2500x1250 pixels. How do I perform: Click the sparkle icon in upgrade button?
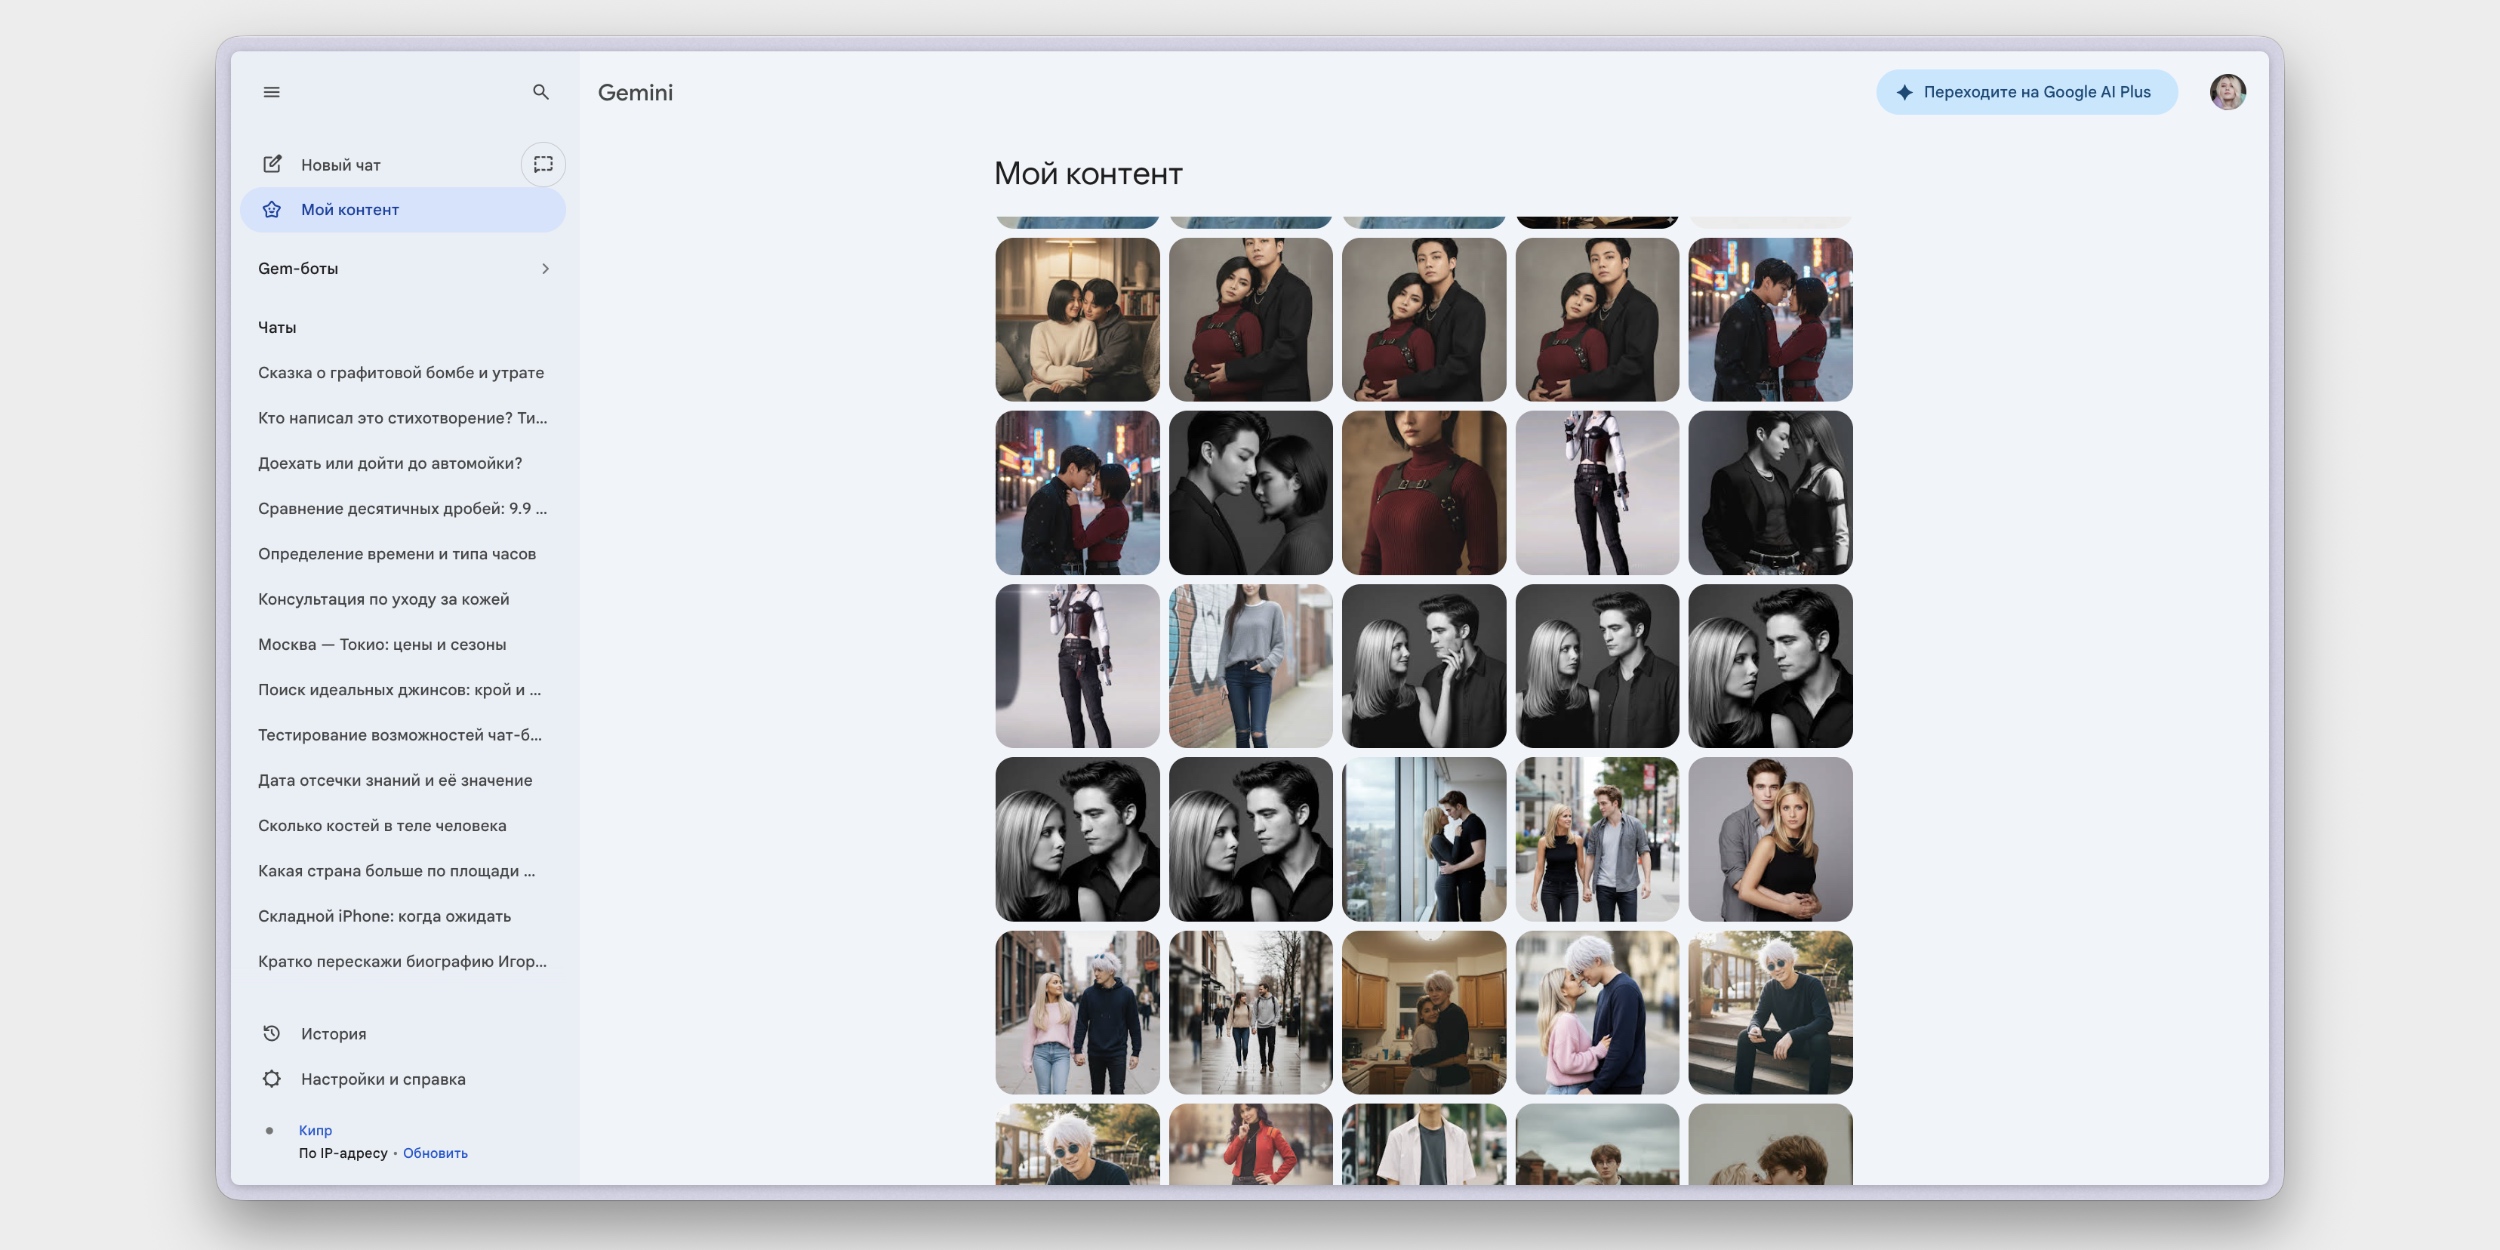coord(1905,92)
